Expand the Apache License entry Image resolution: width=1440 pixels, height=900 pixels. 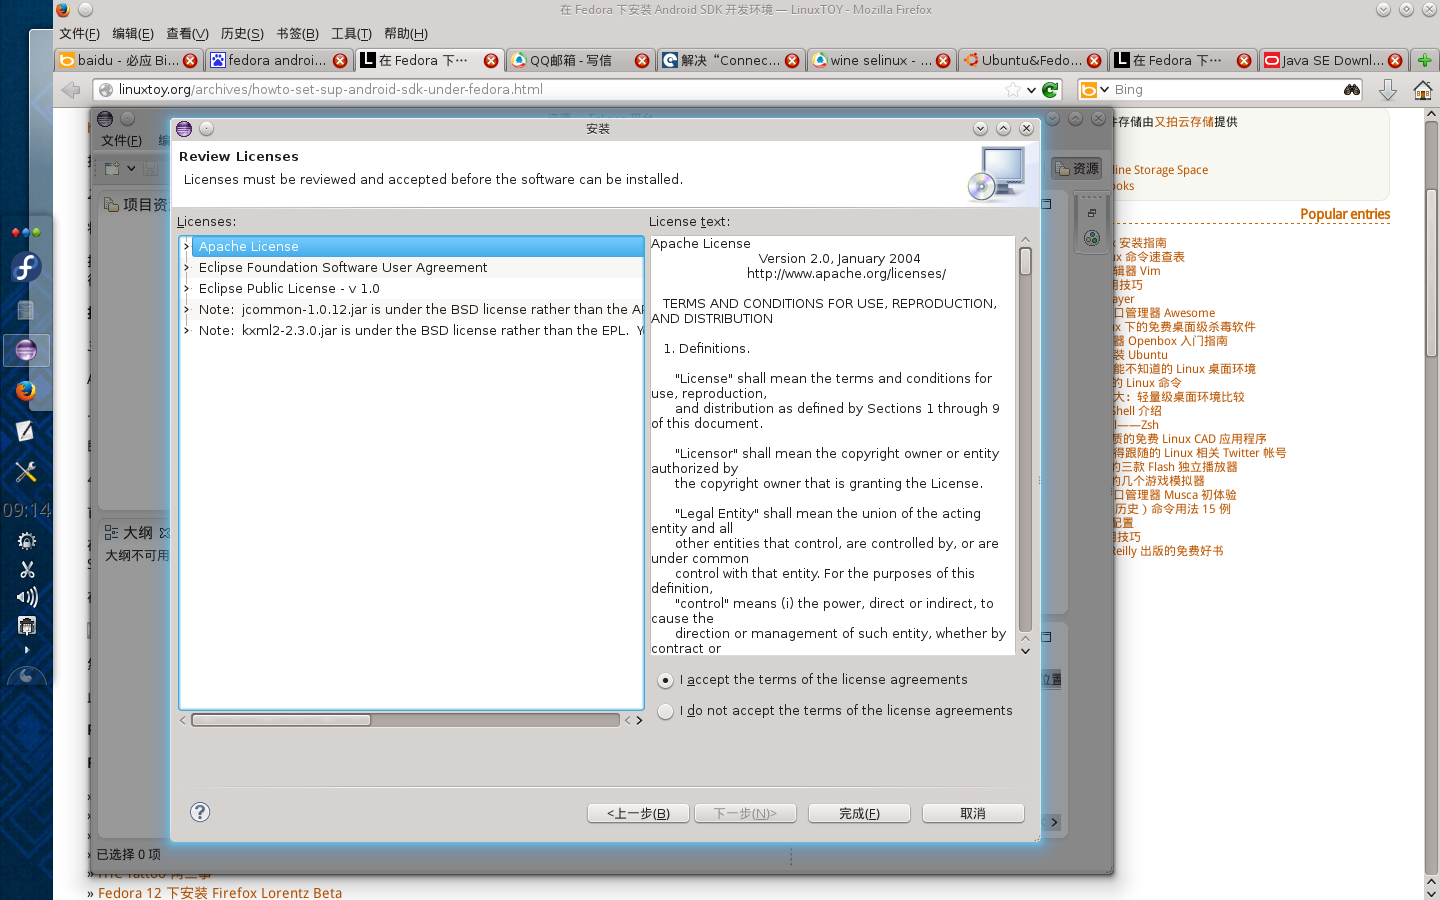click(x=186, y=246)
